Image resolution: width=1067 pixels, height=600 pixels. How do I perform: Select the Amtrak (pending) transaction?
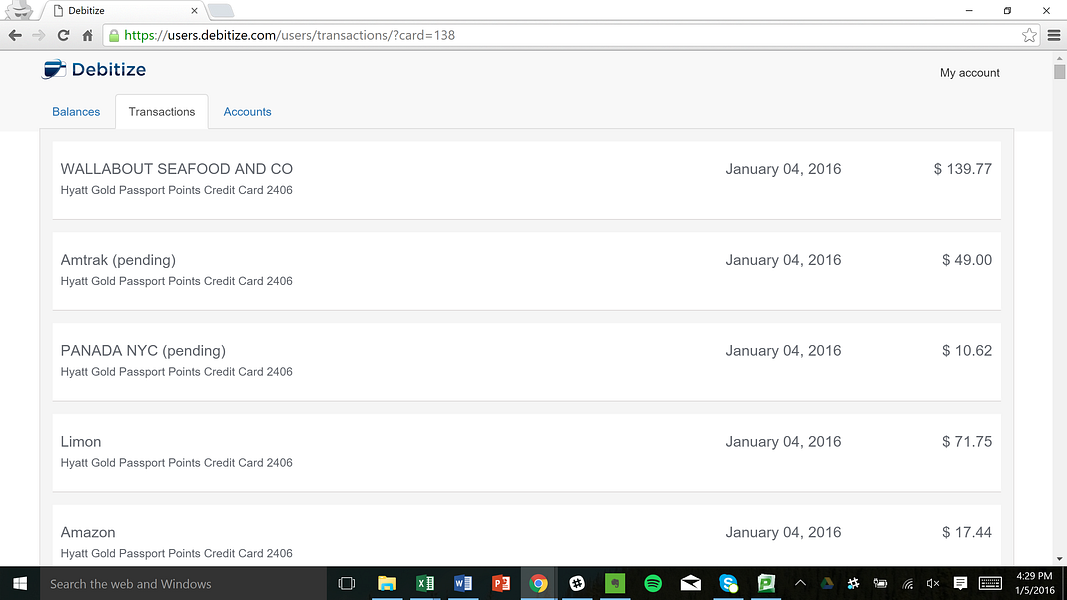[x=527, y=271]
